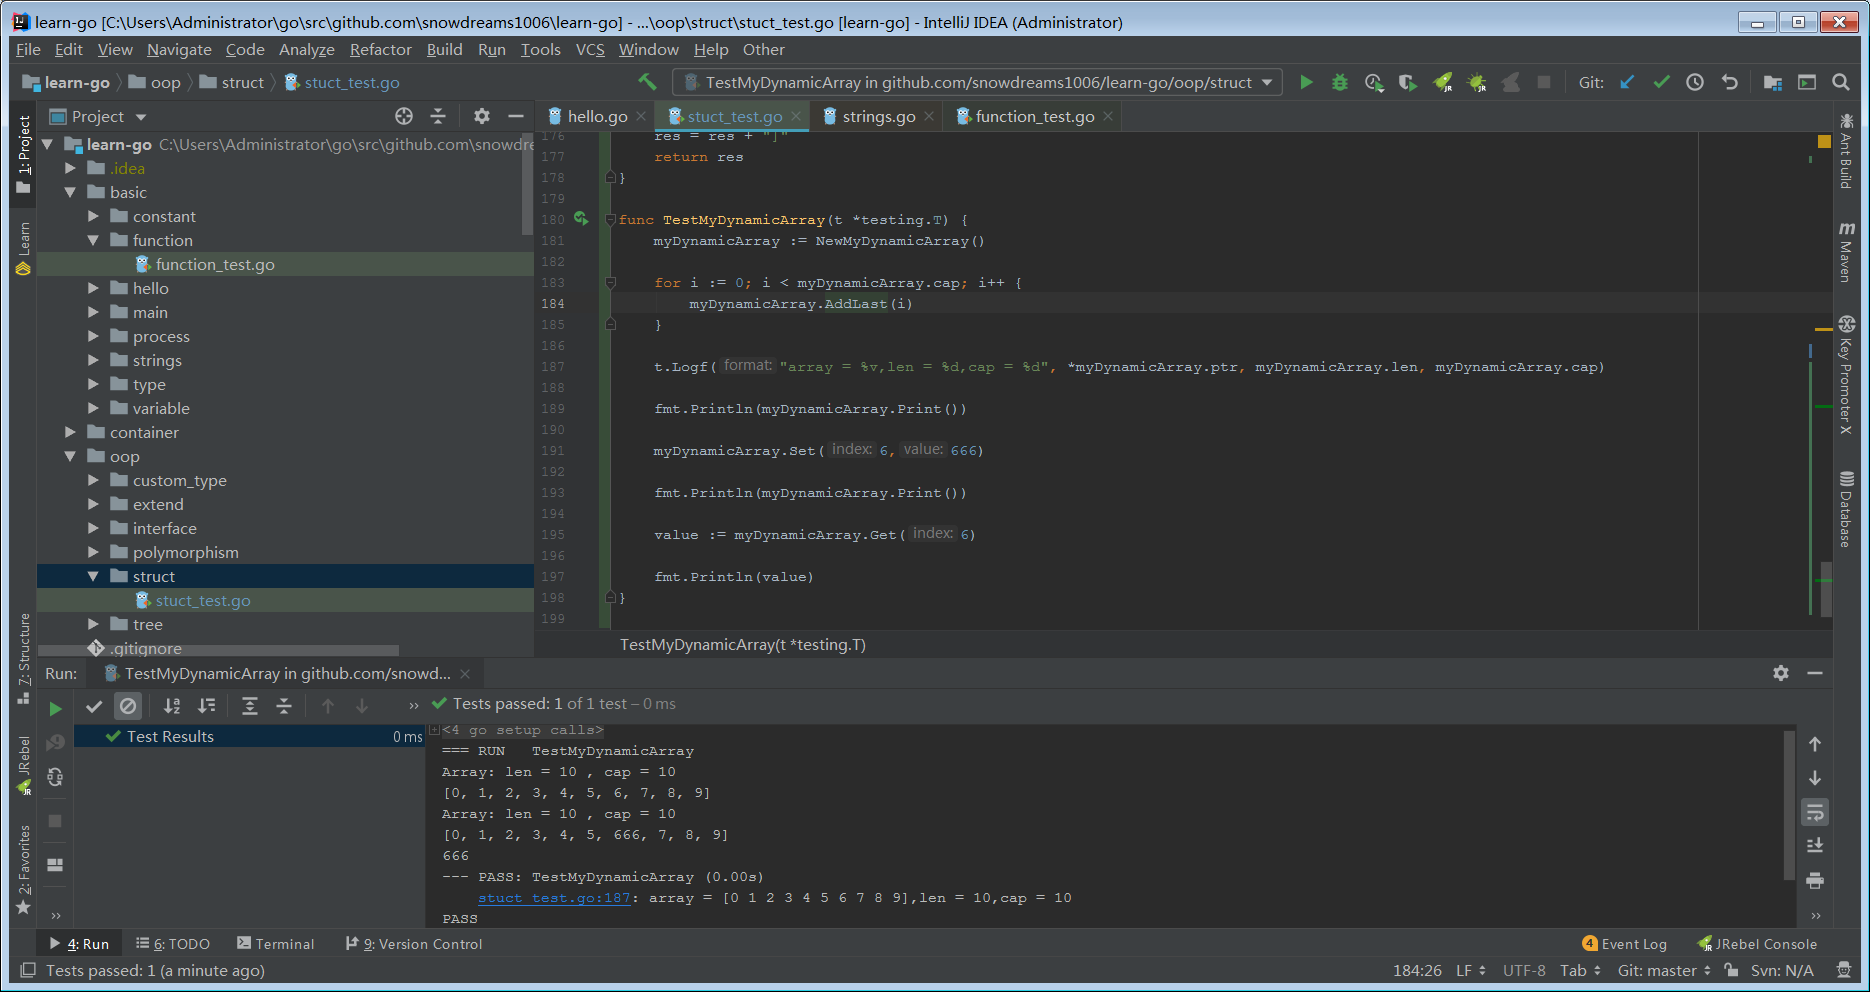
Task: Collapse the struct folder
Action: pyautogui.click(x=93, y=576)
